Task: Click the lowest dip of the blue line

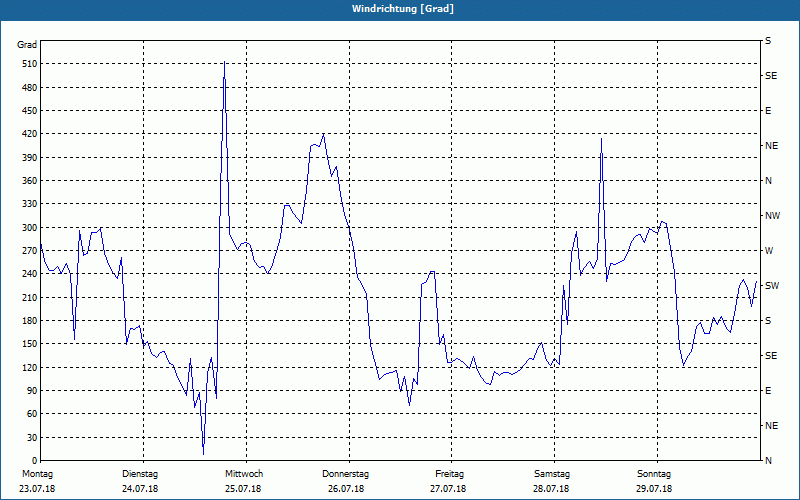Action: pyautogui.click(x=204, y=454)
